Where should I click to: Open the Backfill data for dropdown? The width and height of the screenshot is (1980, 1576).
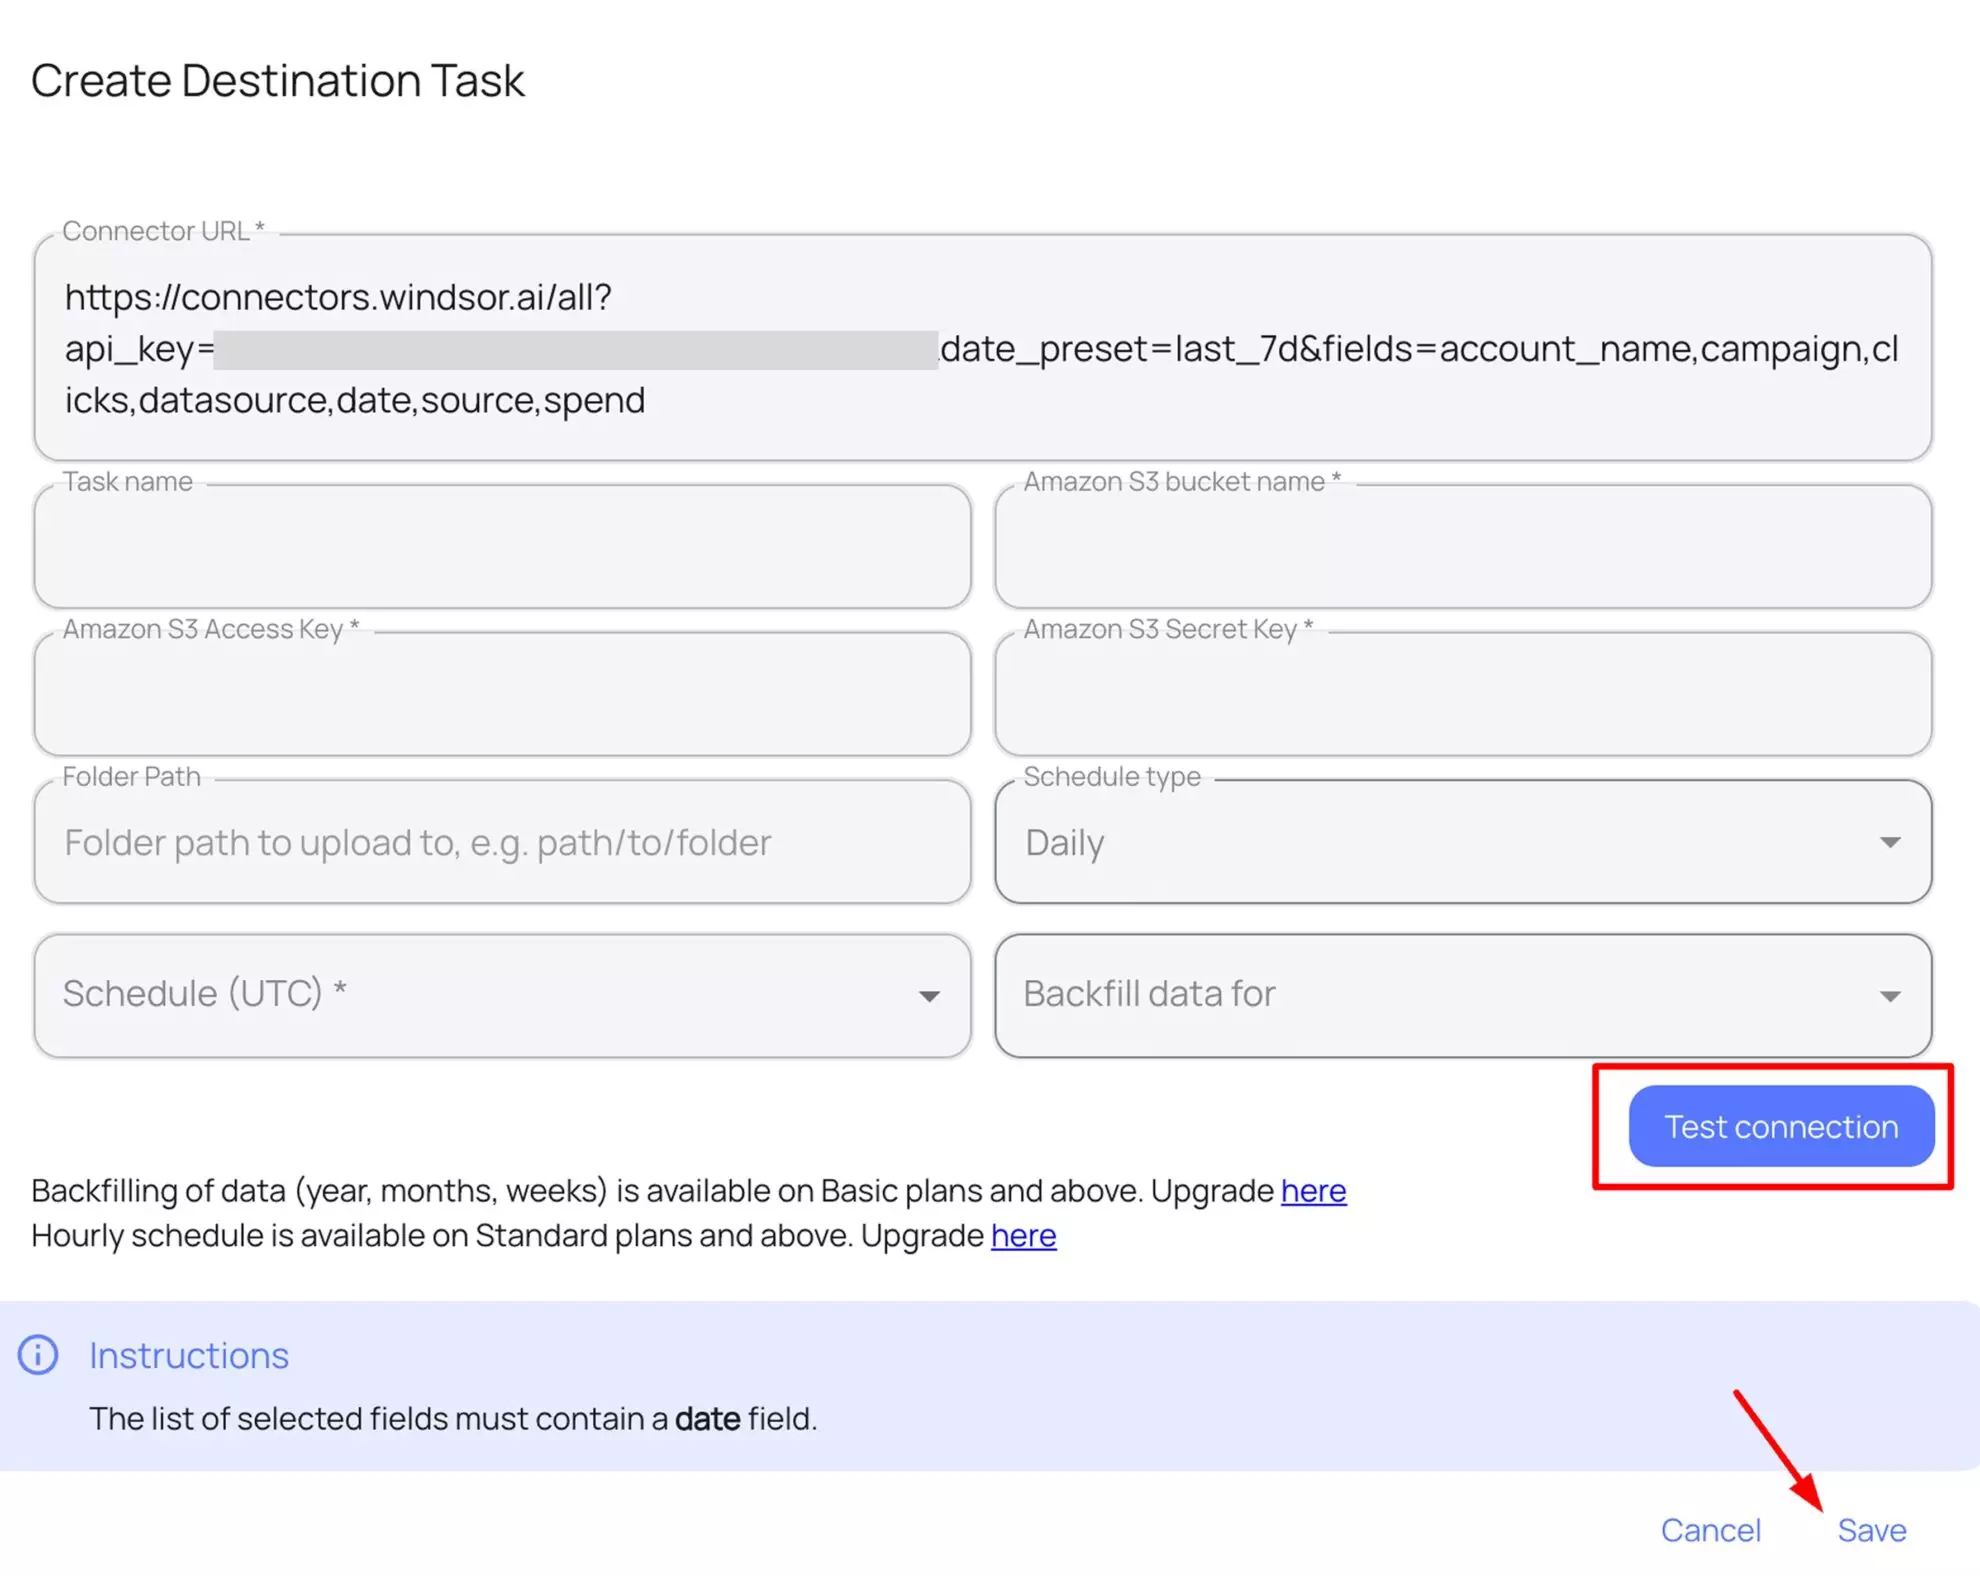click(x=1462, y=995)
